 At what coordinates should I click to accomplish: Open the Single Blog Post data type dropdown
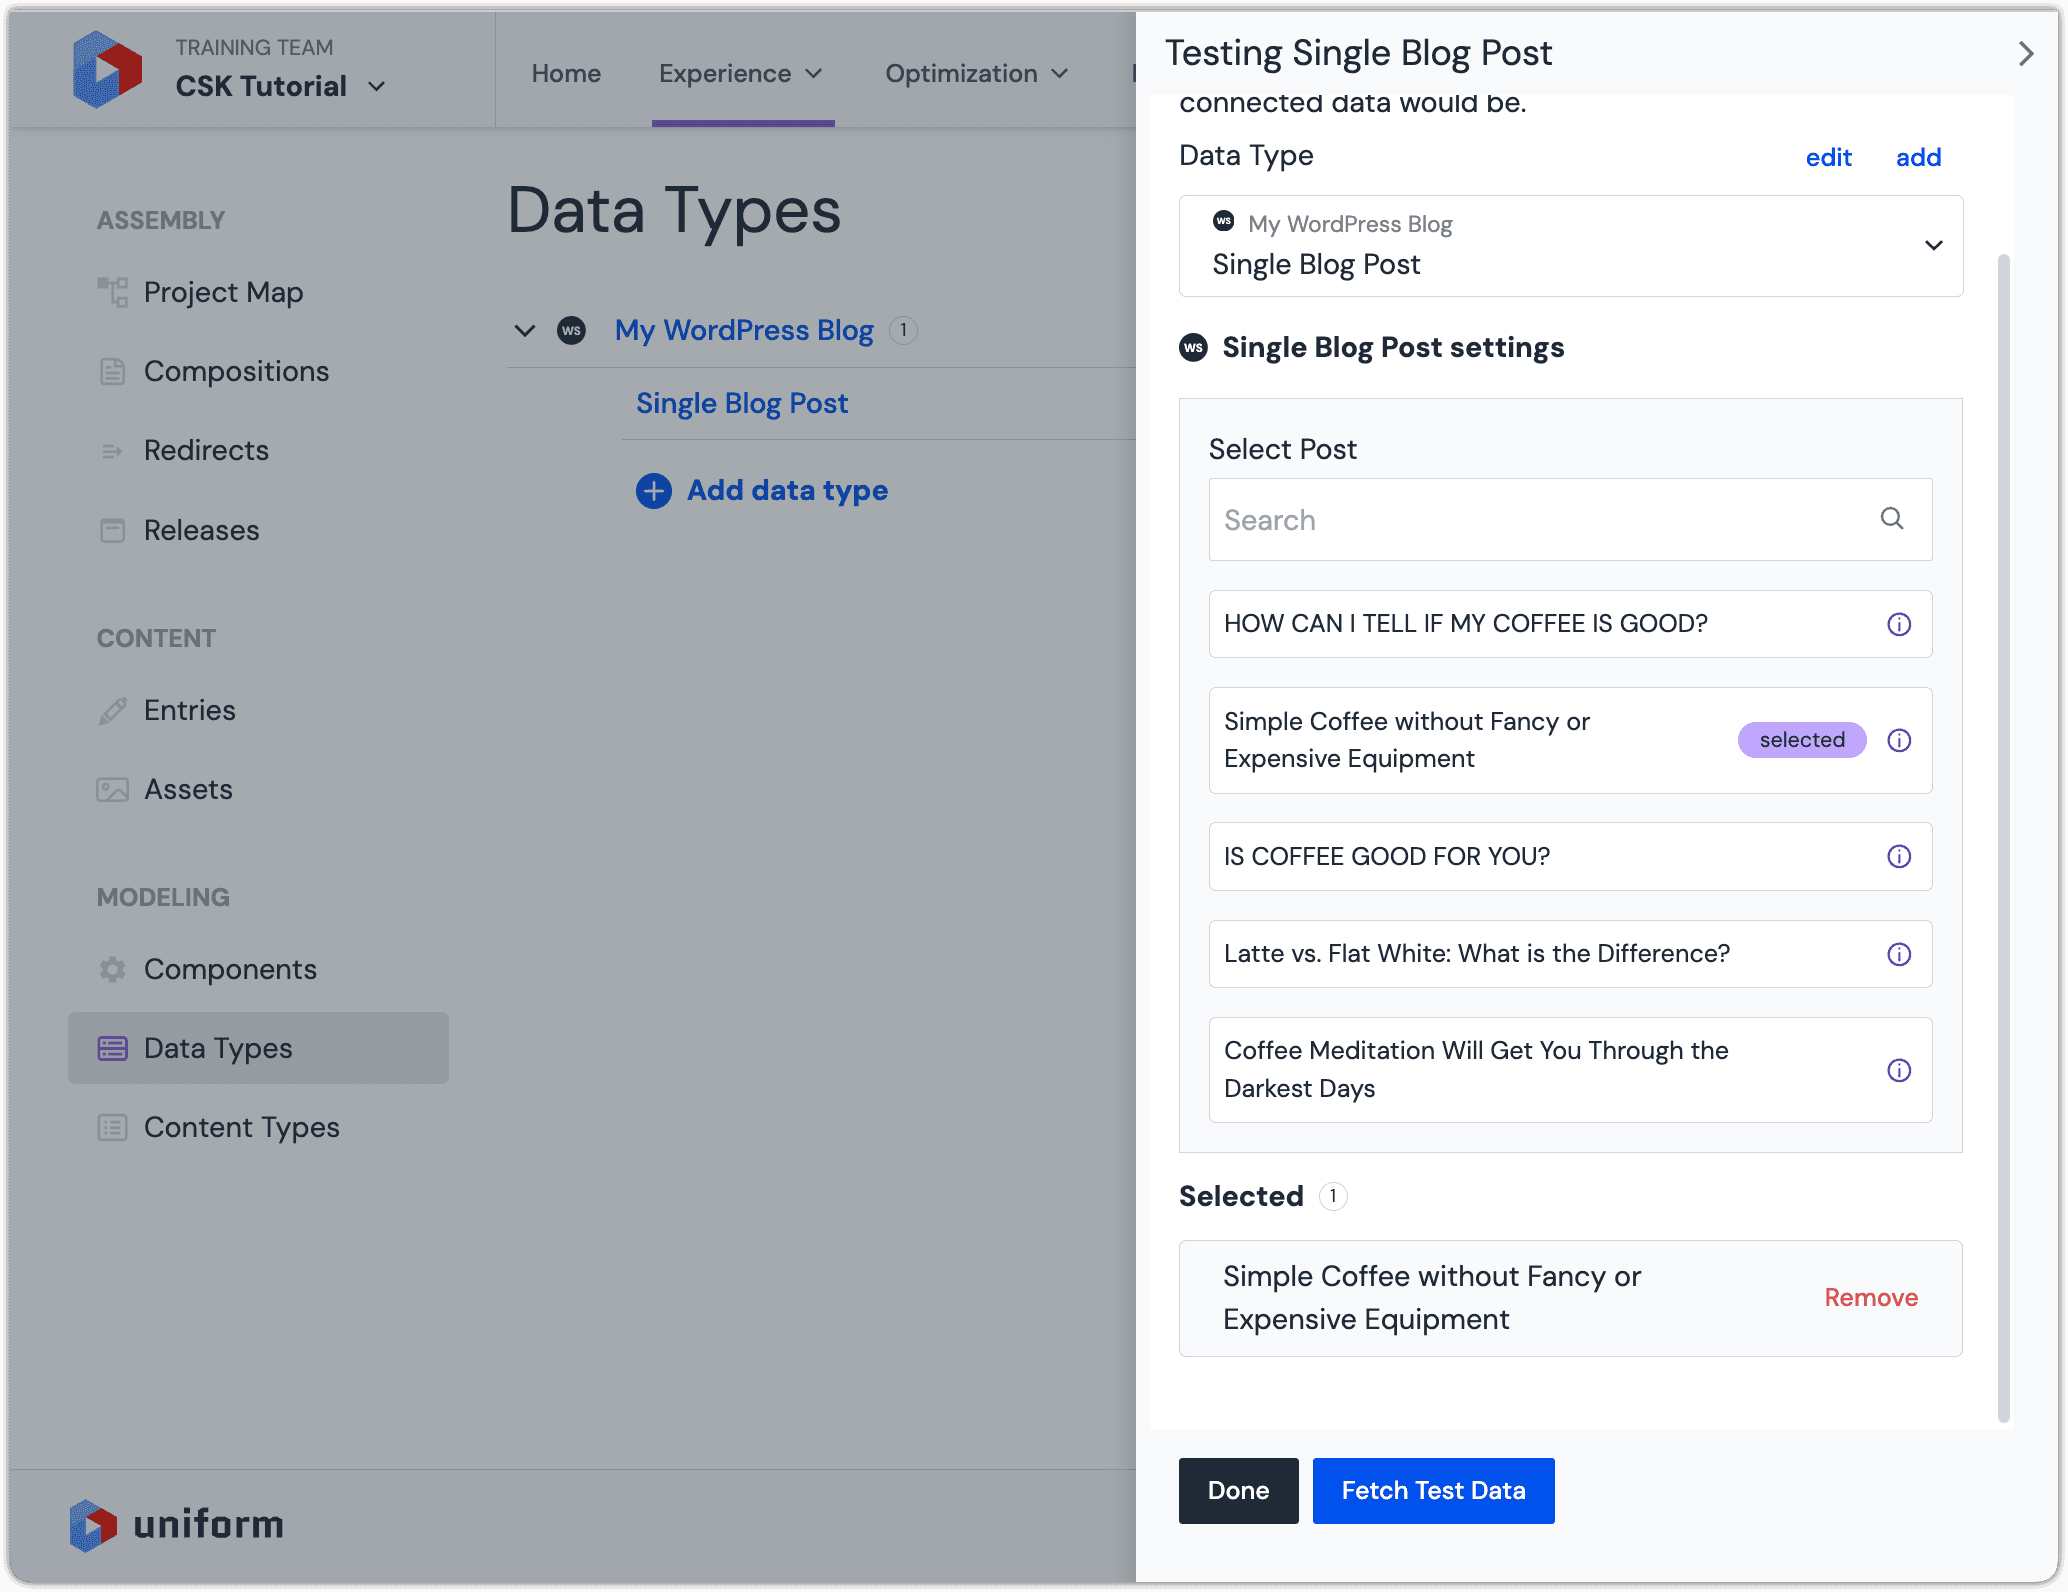1570,246
